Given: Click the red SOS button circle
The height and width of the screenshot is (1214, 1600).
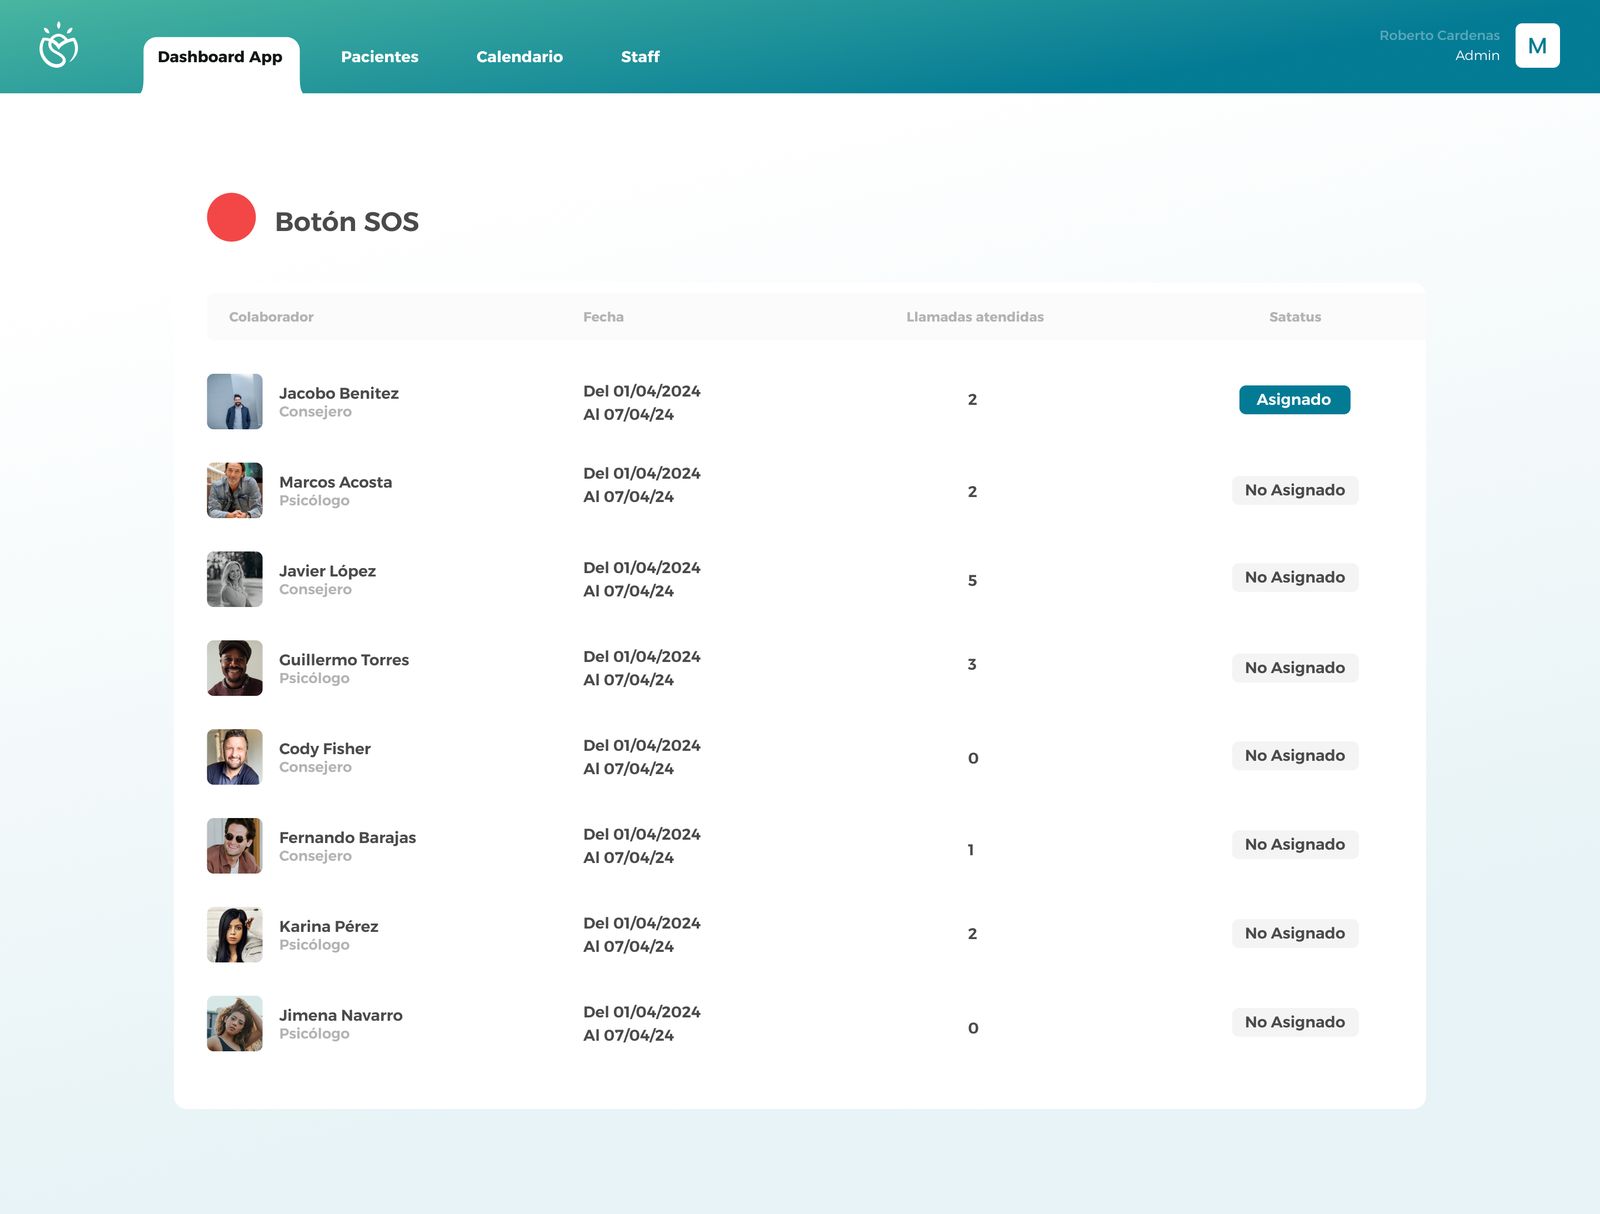Looking at the screenshot, I should (231, 217).
